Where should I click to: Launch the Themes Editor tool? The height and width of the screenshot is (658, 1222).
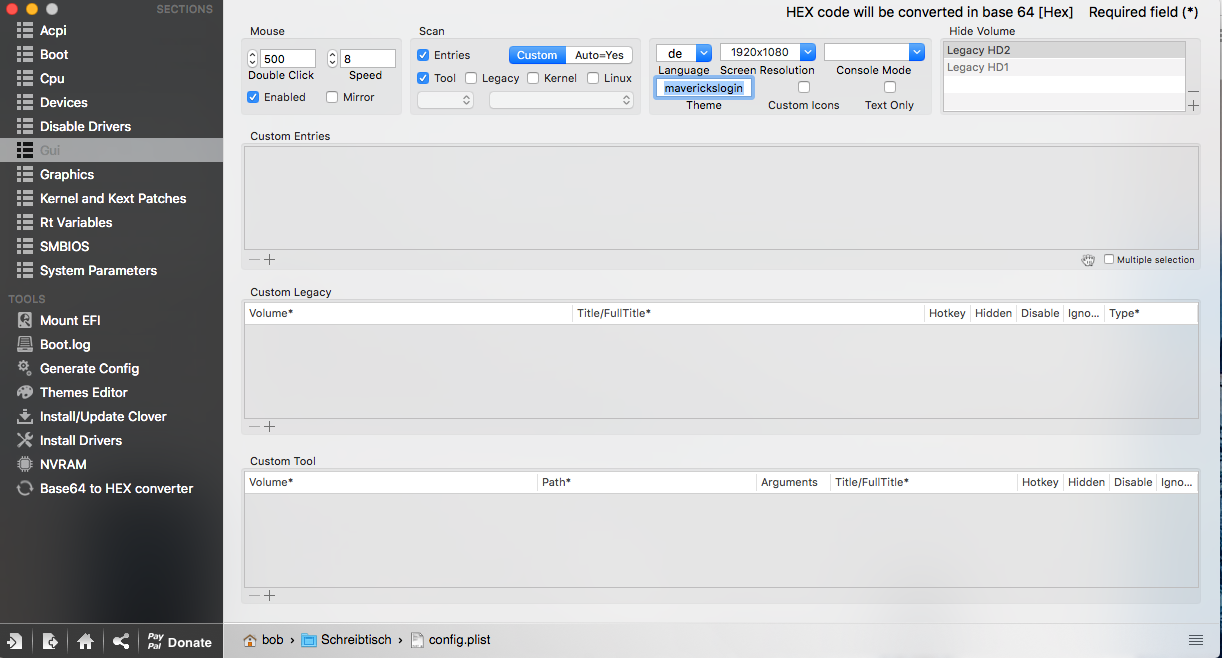83,392
